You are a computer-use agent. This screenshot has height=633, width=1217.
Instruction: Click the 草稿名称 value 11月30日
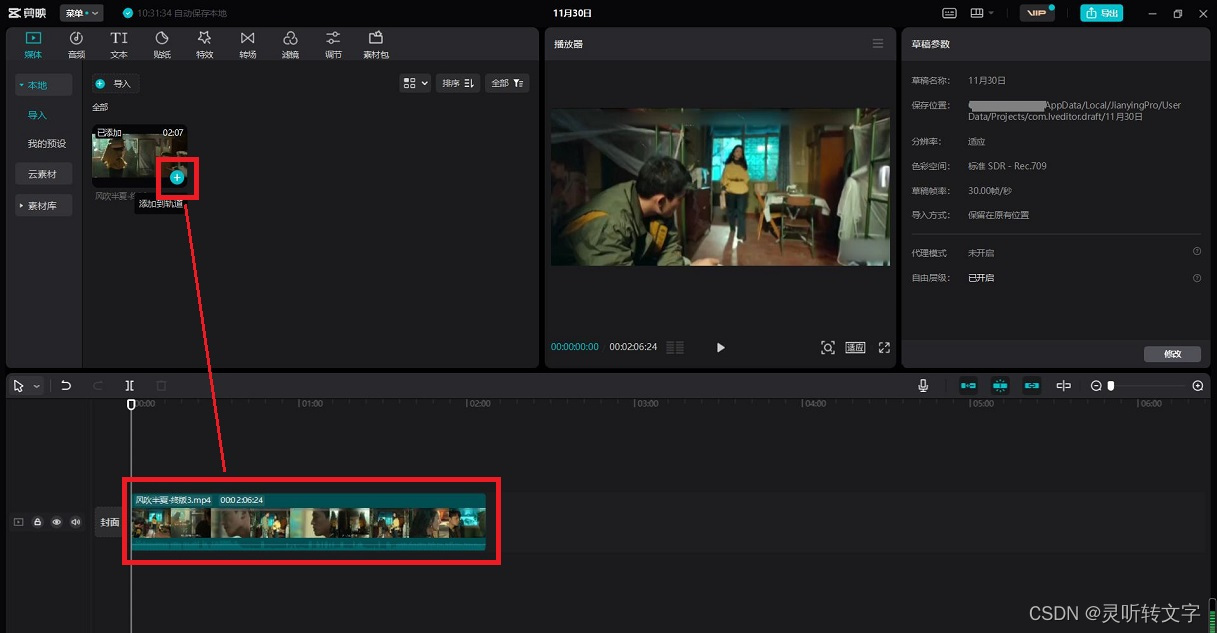click(x=987, y=80)
